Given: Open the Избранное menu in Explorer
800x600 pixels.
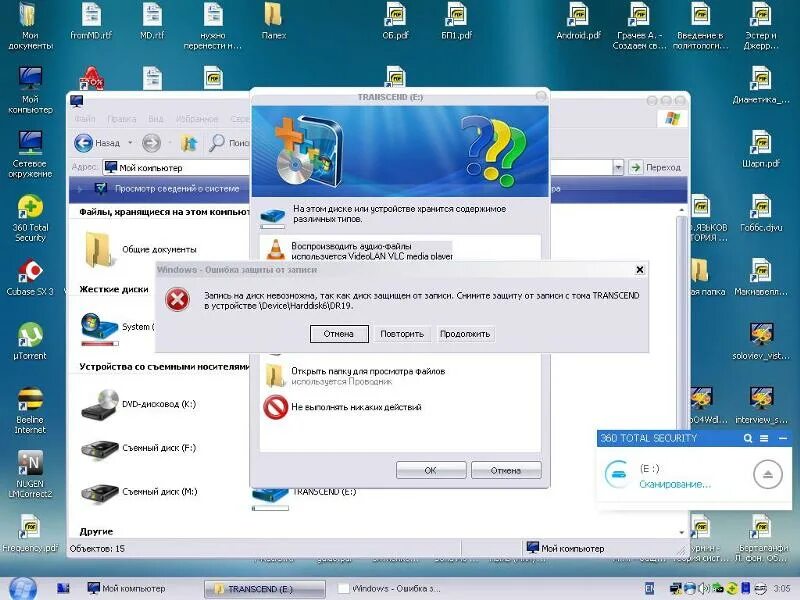Looking at the screenshot, I should click(196, 118).
